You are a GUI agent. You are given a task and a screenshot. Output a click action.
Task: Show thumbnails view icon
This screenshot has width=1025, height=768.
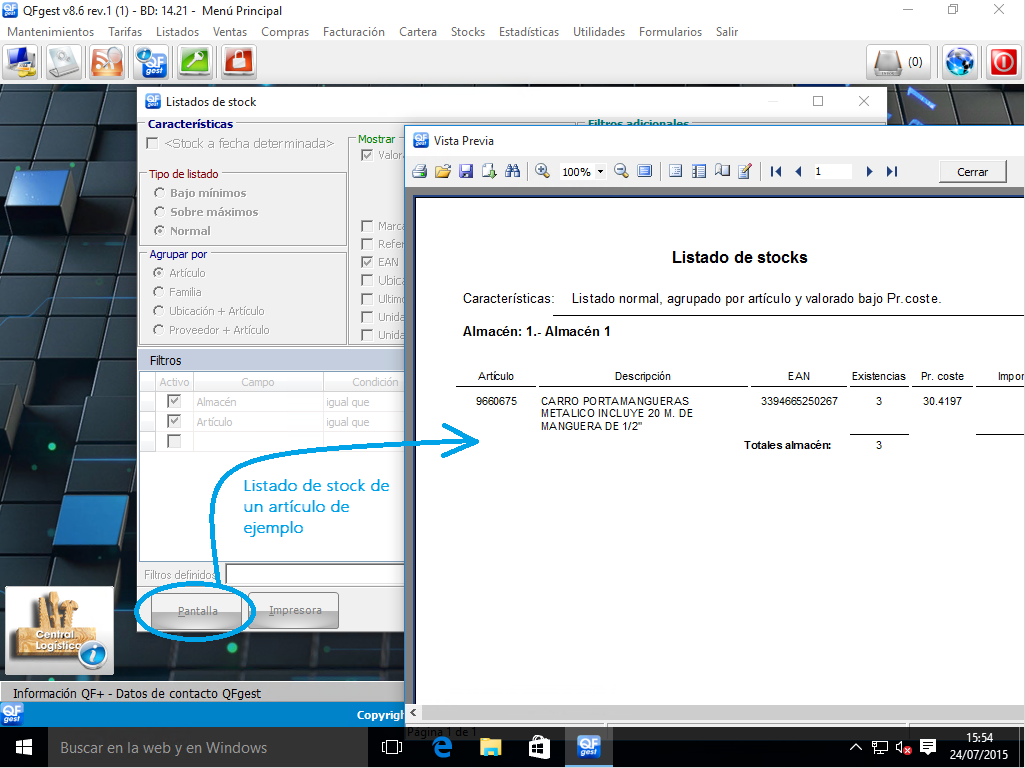[x=699, y=171]
